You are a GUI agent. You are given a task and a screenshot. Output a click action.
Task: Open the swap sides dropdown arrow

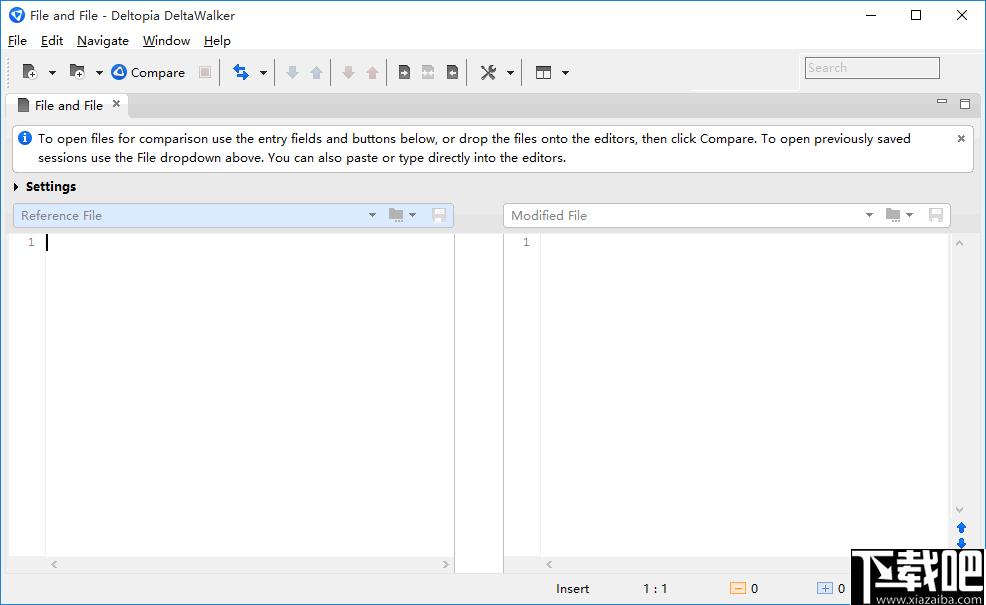coord(263,73)
